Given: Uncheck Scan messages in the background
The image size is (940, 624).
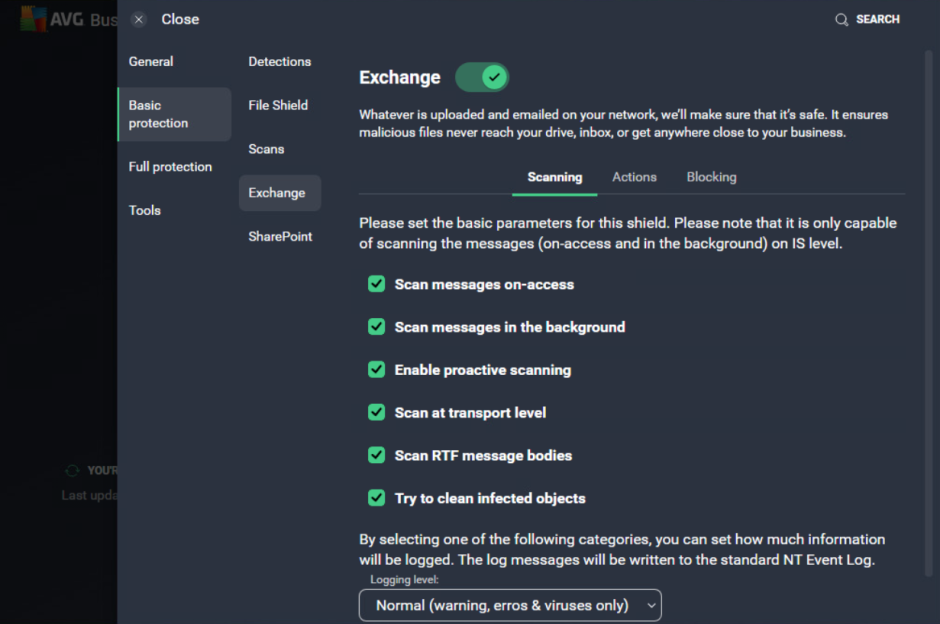Looking at the screenshot, I should (376, 327).
